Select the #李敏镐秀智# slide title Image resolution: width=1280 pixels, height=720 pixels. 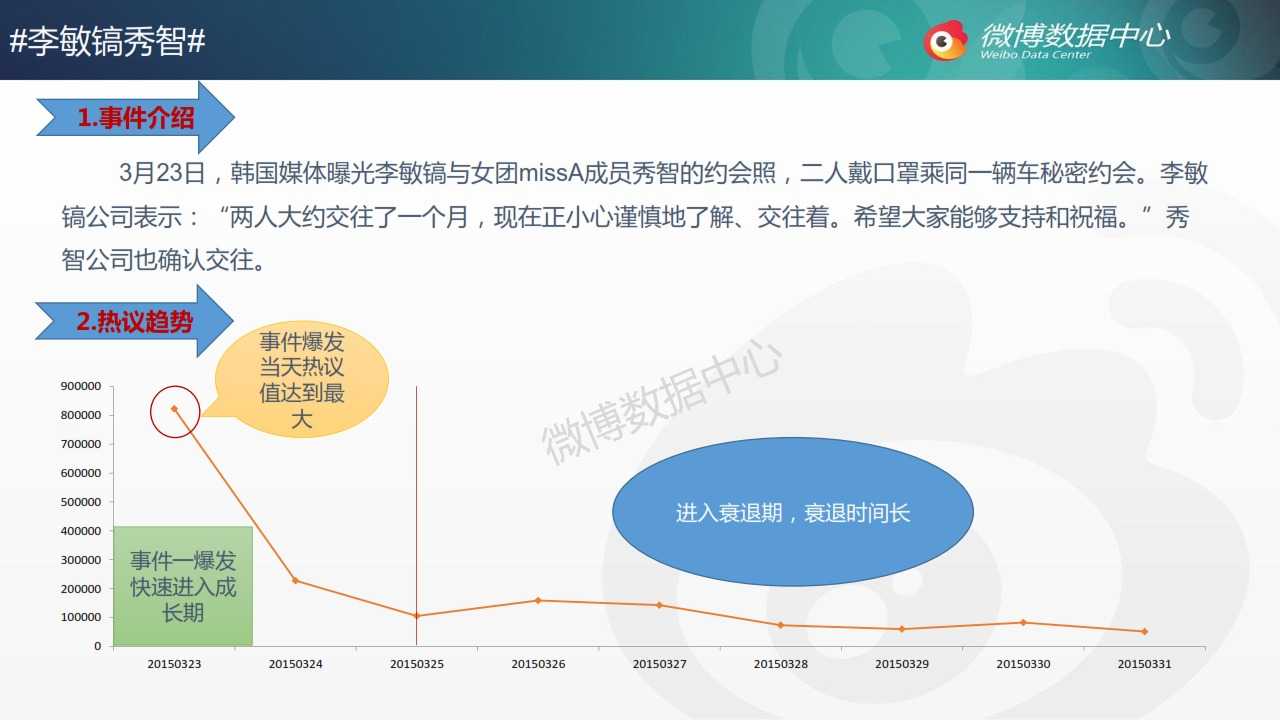[107, 42]
